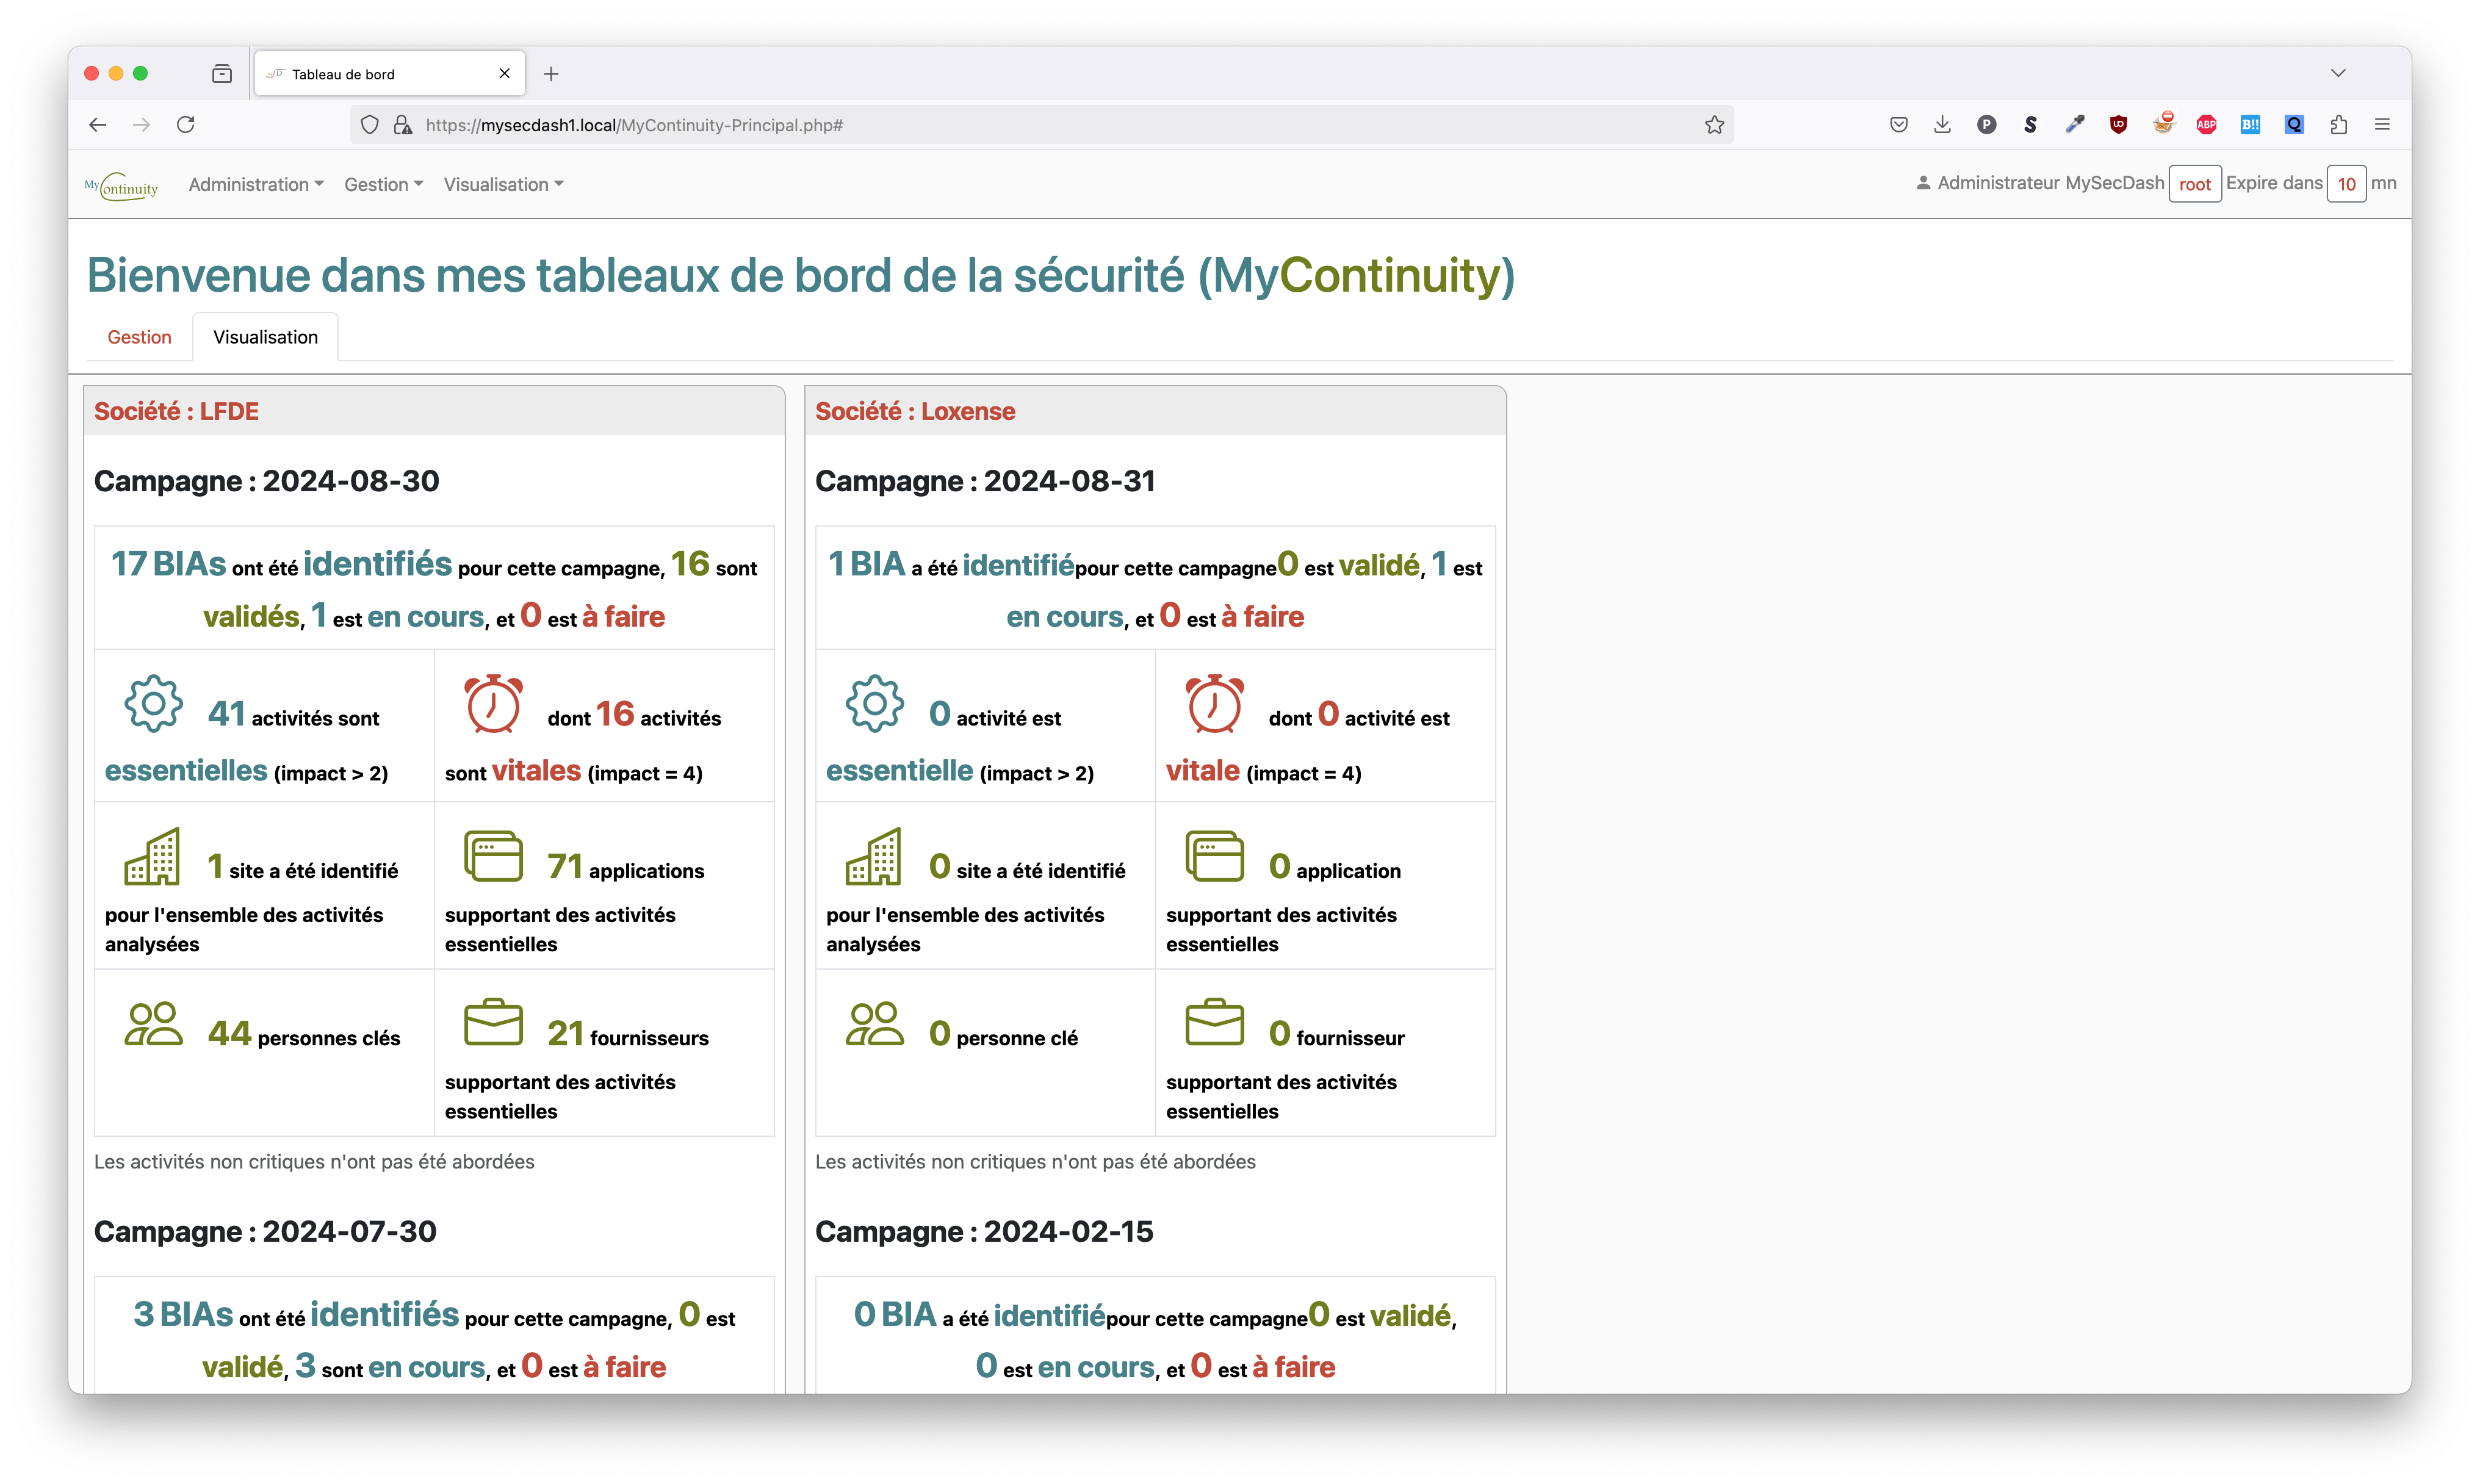
Task: Click the Campagne : 2024-07-30 heading
Action: pos(265,1232)
